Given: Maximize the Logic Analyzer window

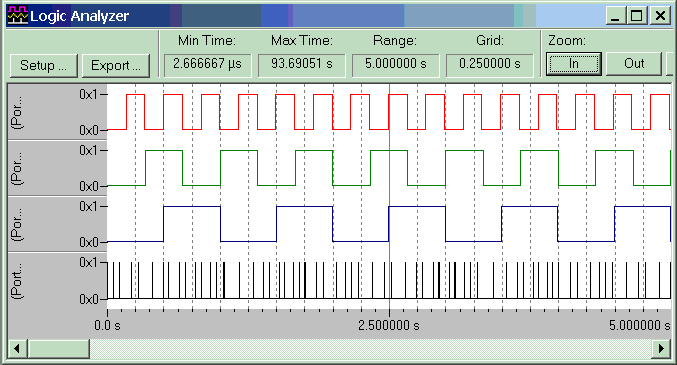Looking at the screenshot, I should (x=636, y=16).
